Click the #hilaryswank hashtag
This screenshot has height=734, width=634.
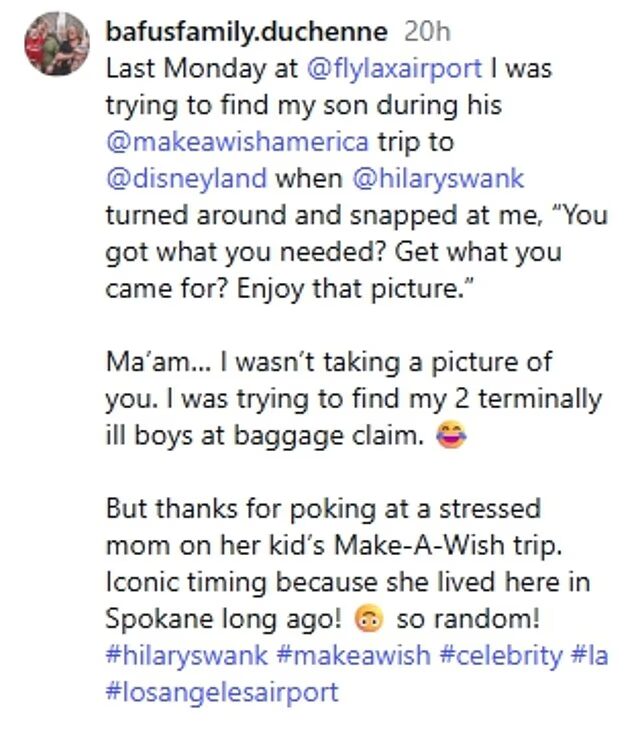tap(187, 655)
